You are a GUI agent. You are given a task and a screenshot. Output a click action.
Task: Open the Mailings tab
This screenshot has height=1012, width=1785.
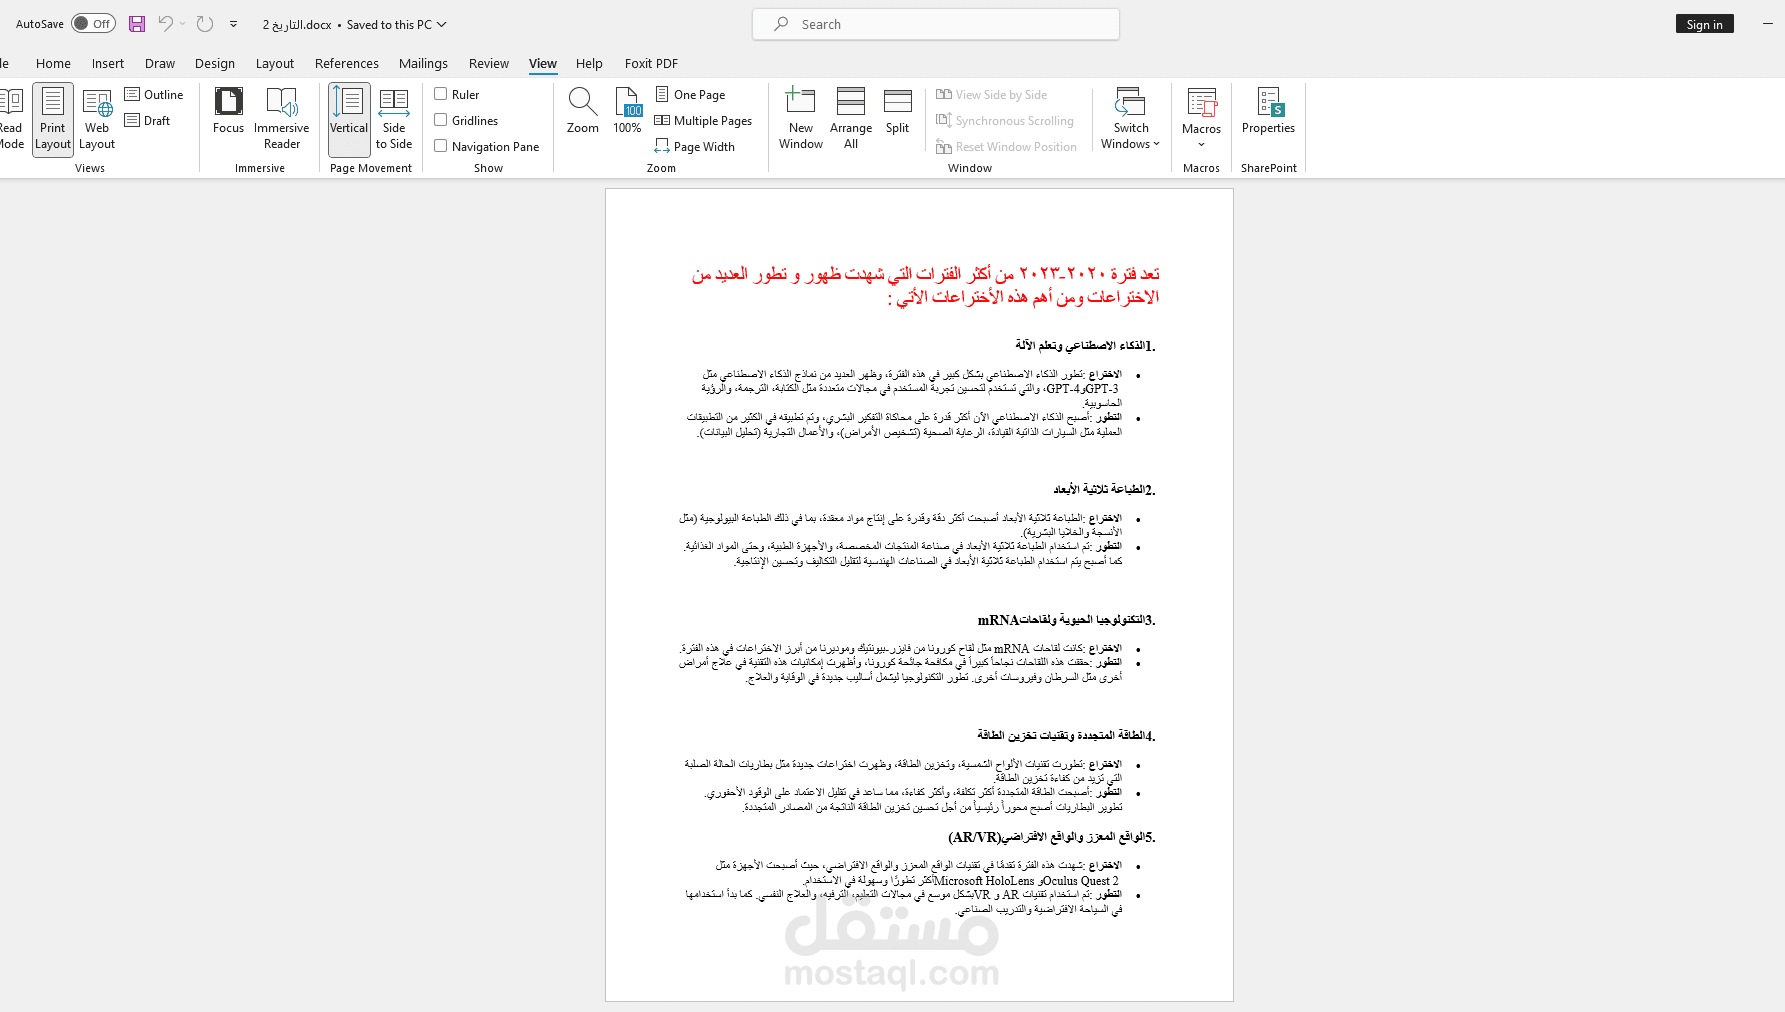pyautogui.click(x=423, y=63)
